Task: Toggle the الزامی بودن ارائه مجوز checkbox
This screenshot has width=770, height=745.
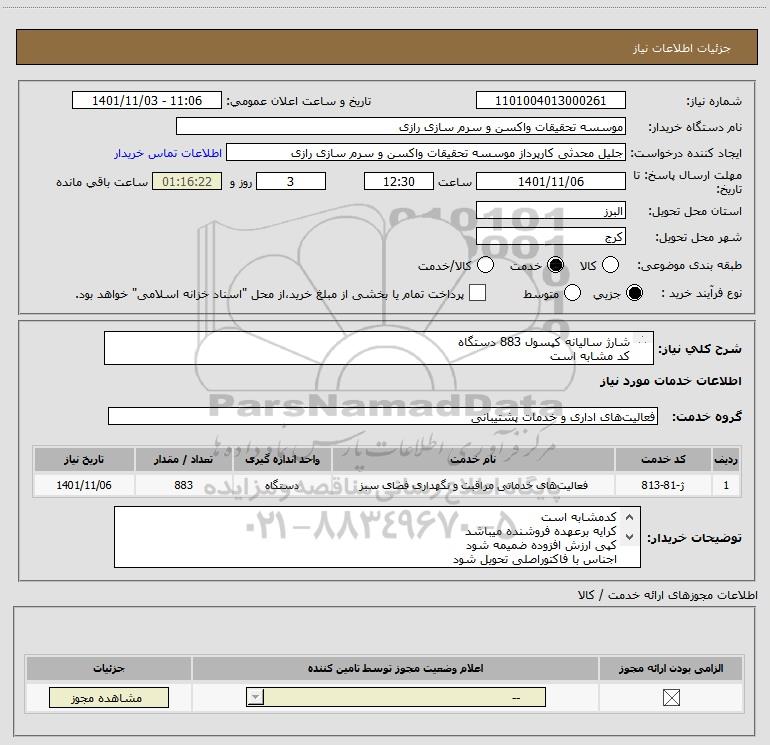Action: point(671,697)
